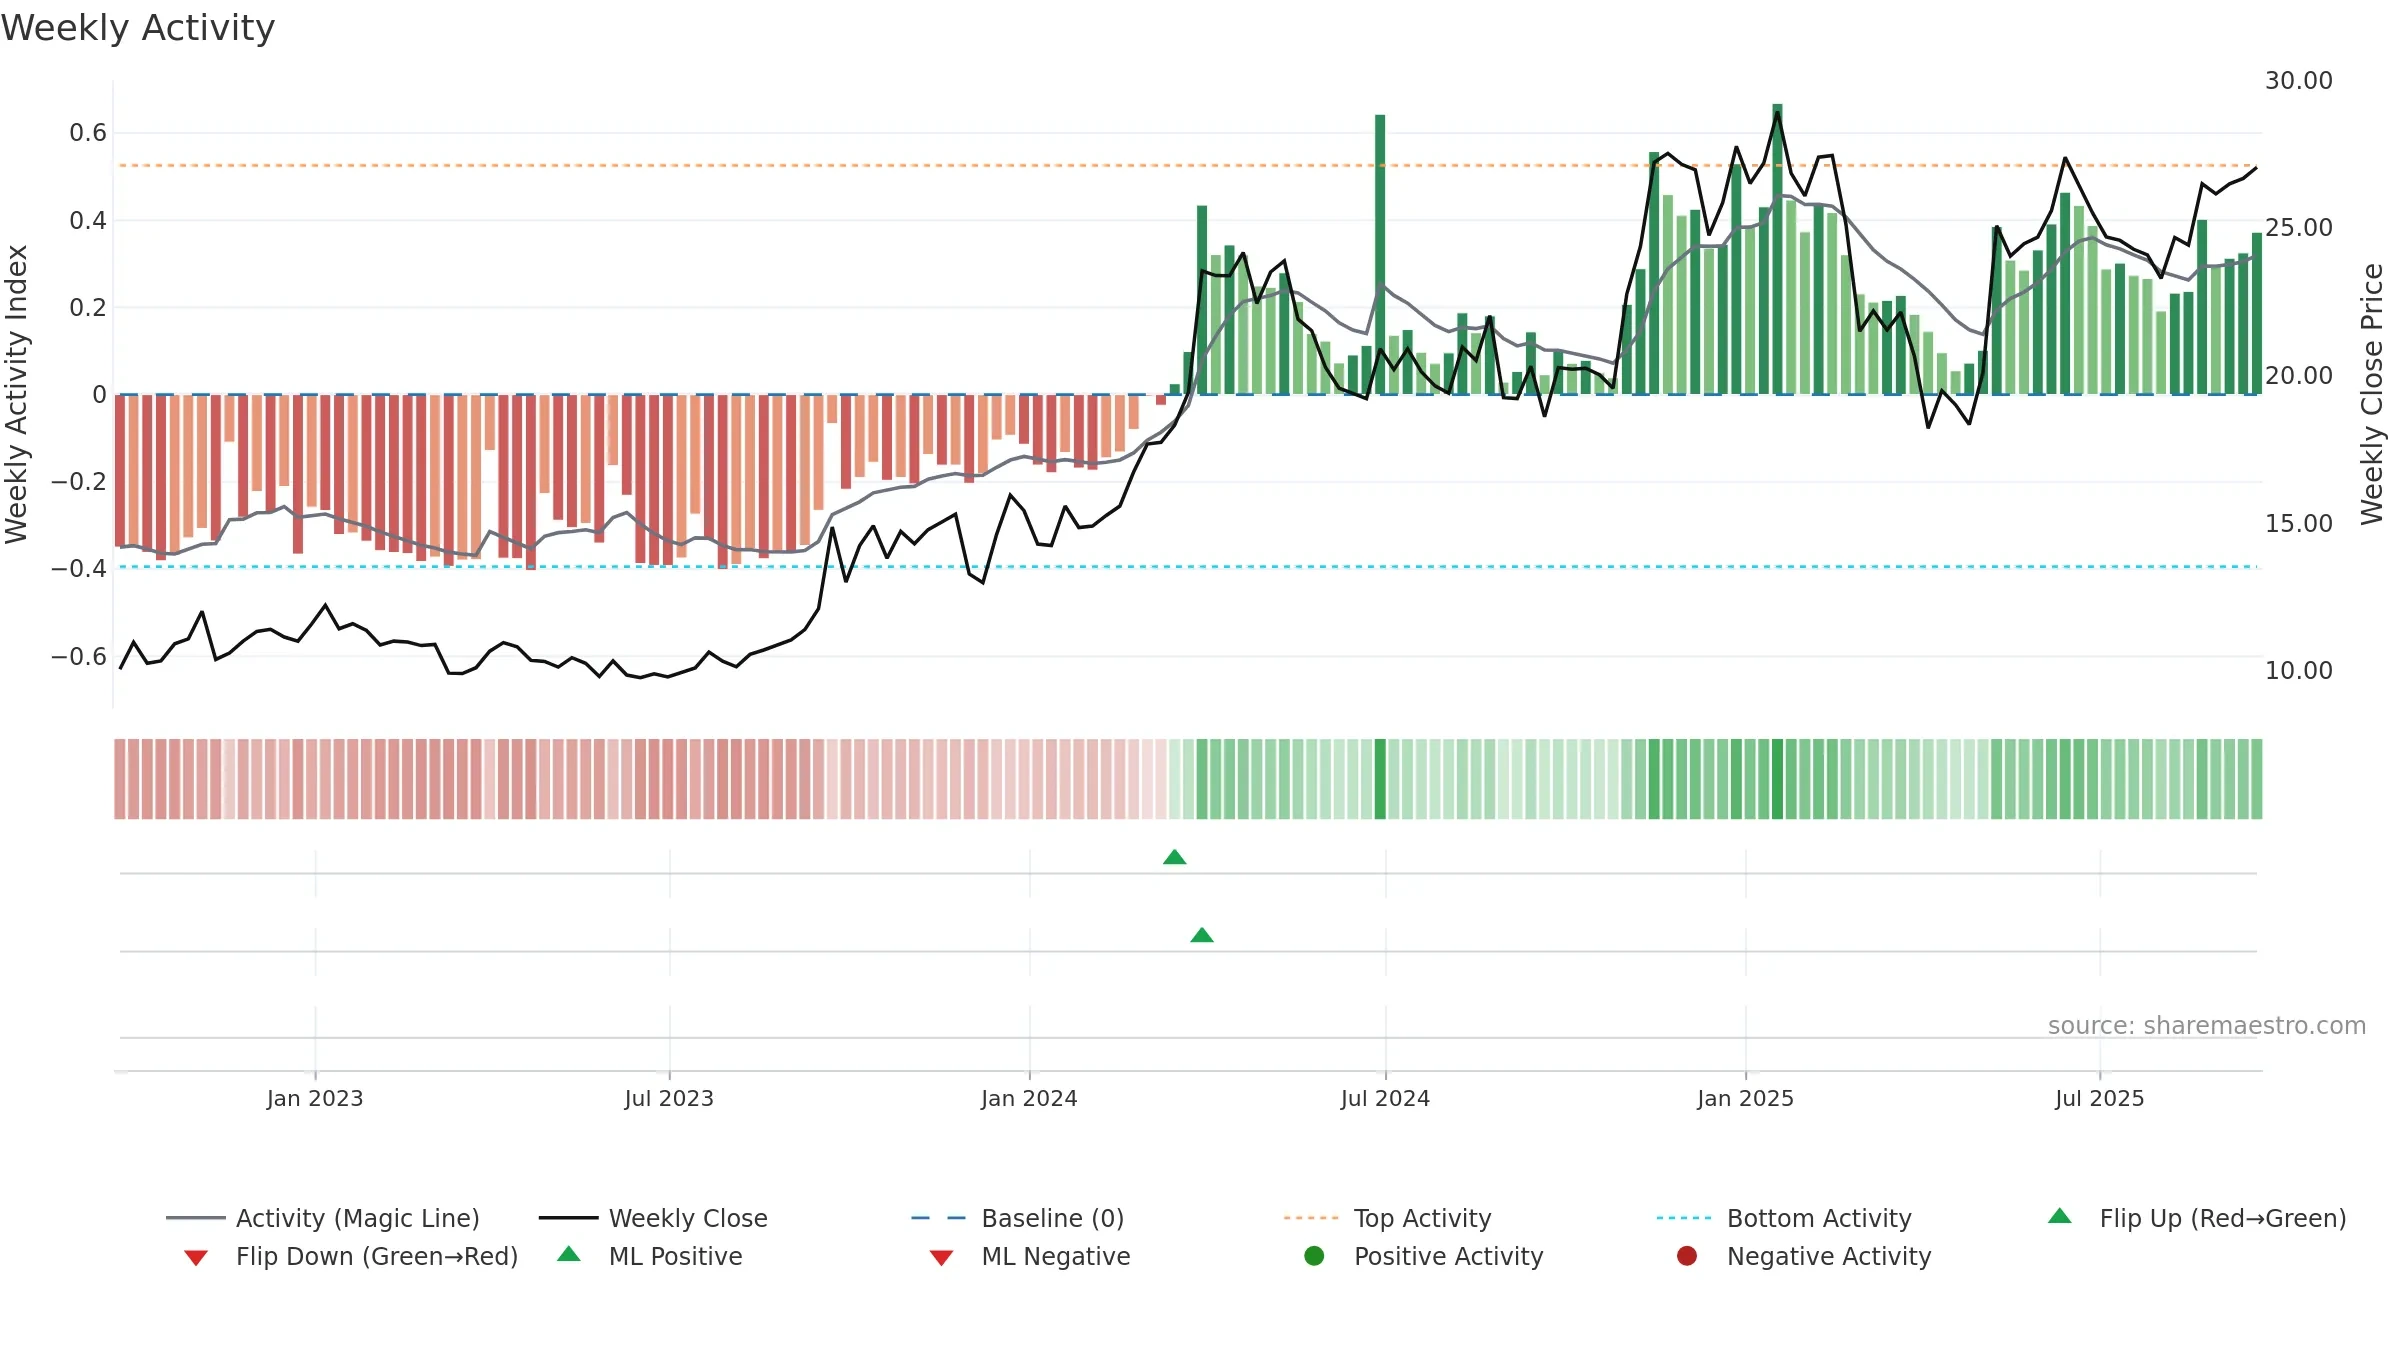Click the Weekly Activity Index axis title
2400x1350 pixels.
(16, 394)
